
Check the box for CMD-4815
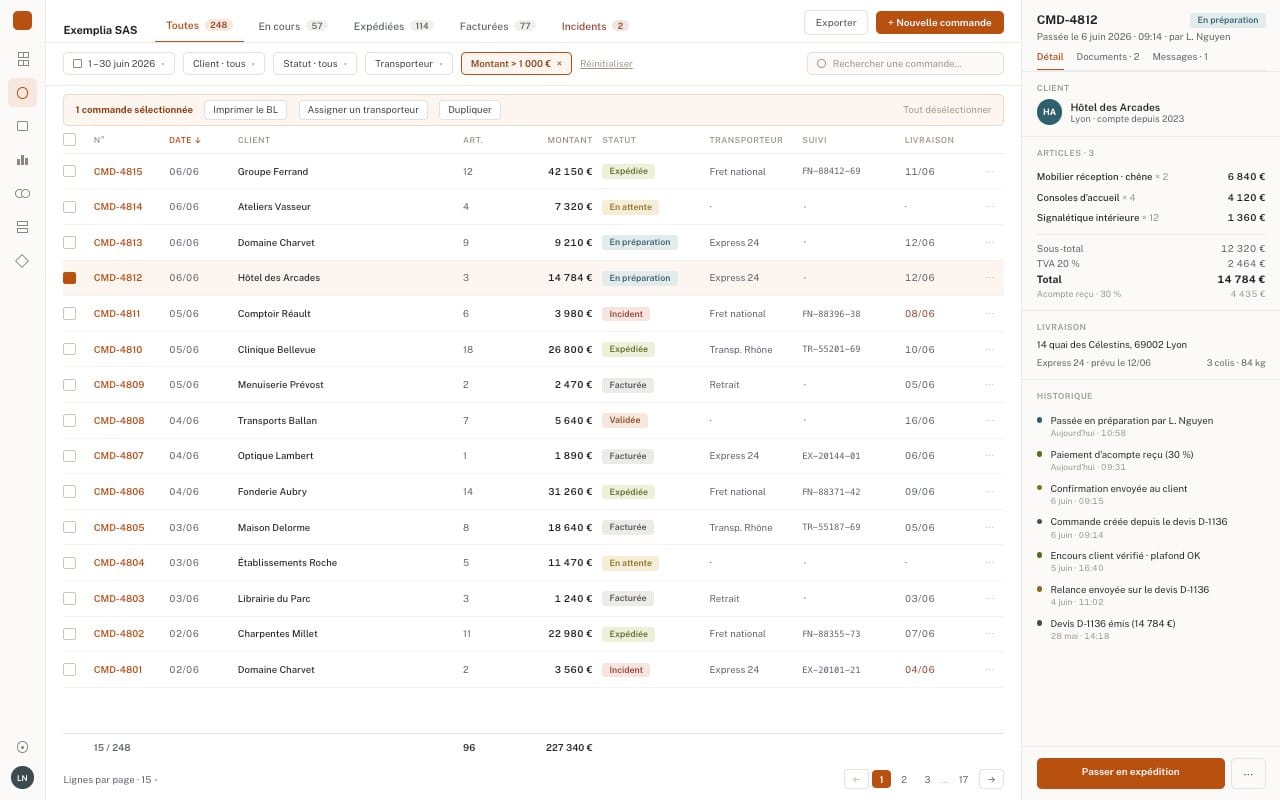click(x=69, y=172)
